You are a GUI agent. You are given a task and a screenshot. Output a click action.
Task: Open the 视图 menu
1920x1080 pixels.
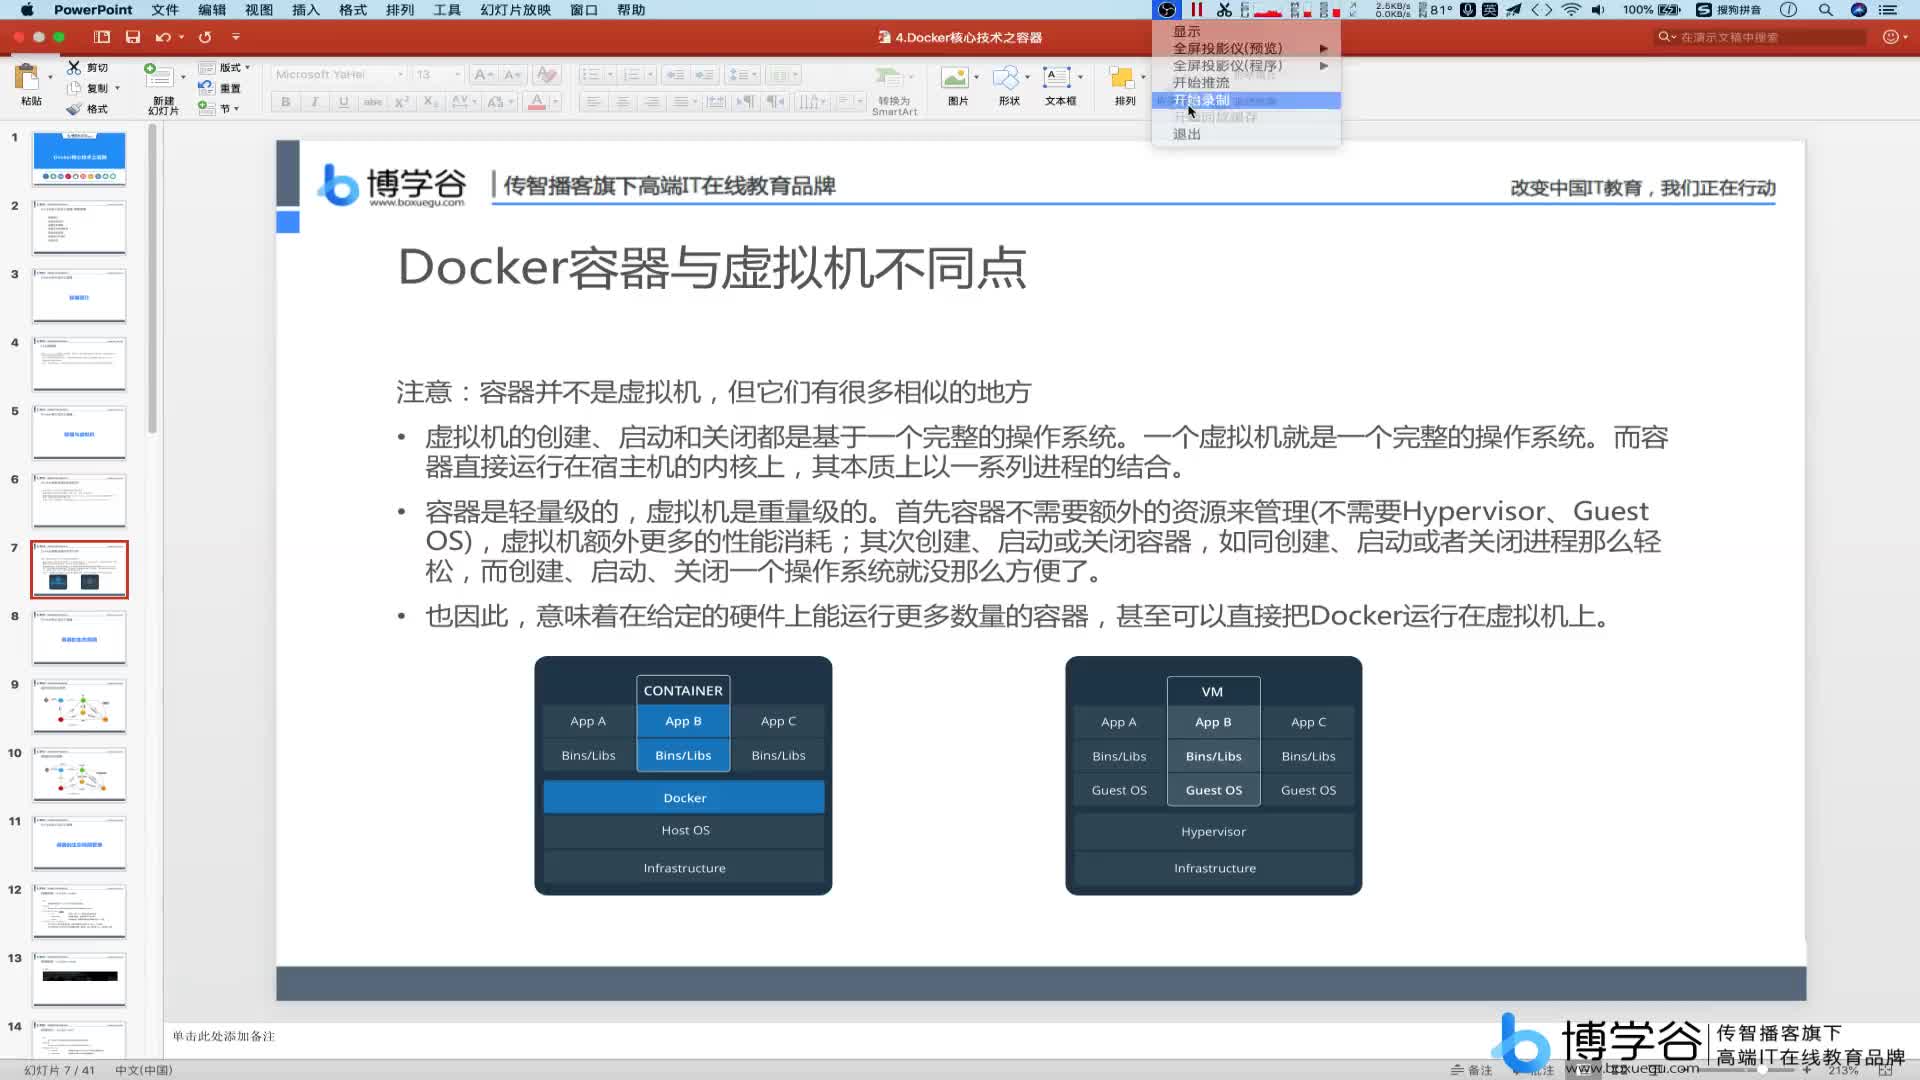coord(259,10)
